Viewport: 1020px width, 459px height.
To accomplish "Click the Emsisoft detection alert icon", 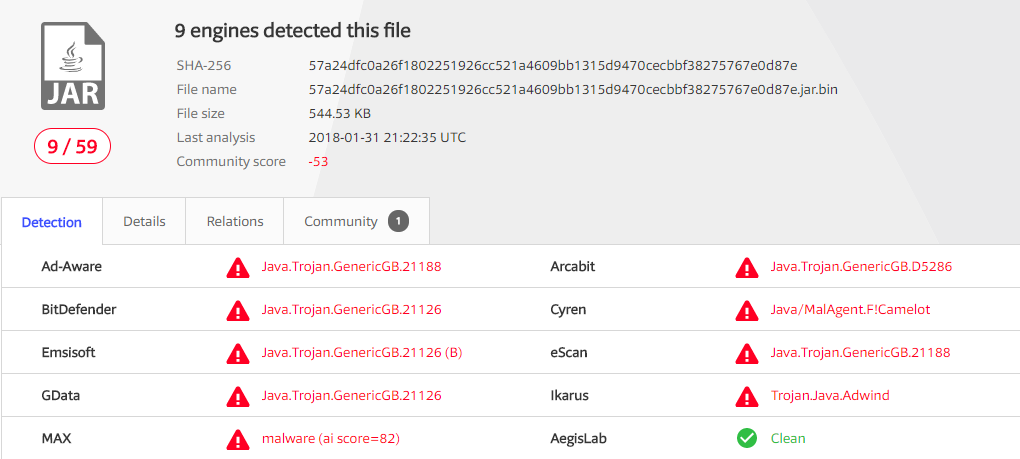I will [238, 353].
